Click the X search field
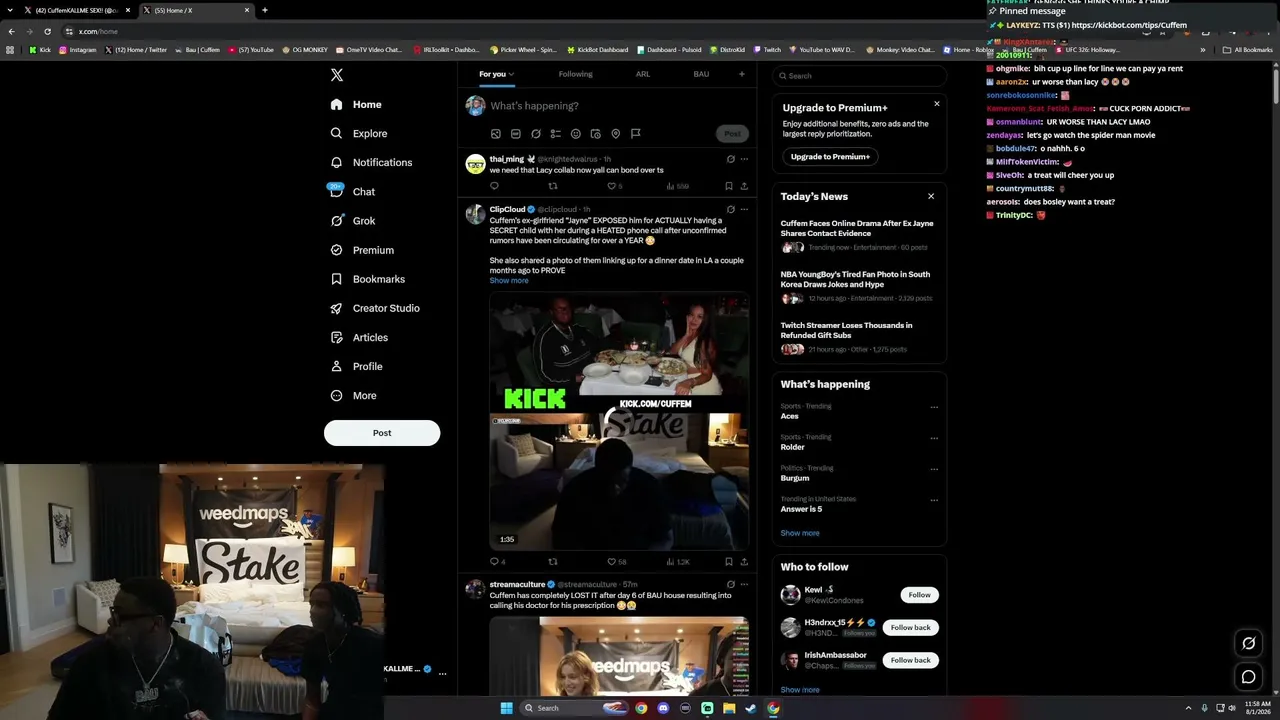 859,76
